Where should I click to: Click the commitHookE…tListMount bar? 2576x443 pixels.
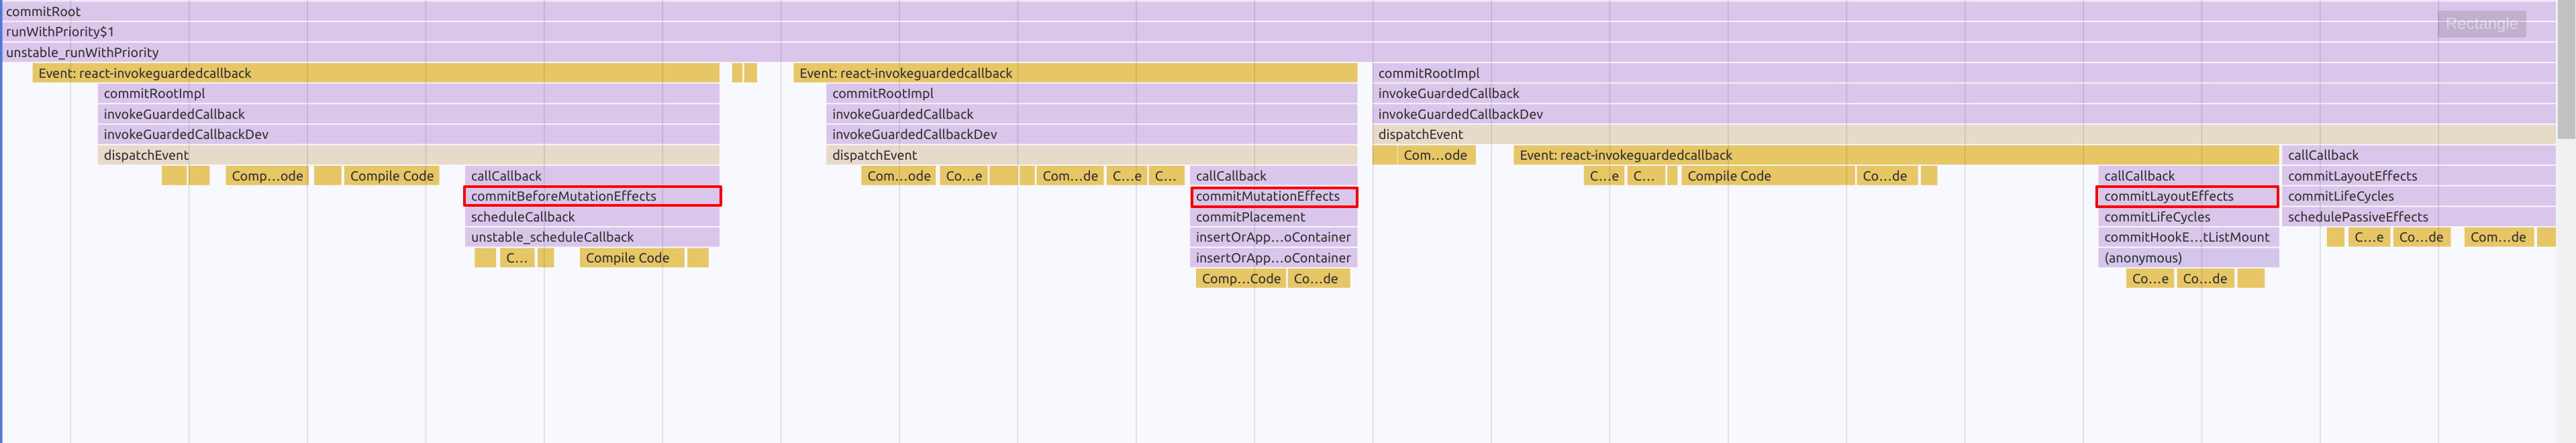click(2186, 237)
